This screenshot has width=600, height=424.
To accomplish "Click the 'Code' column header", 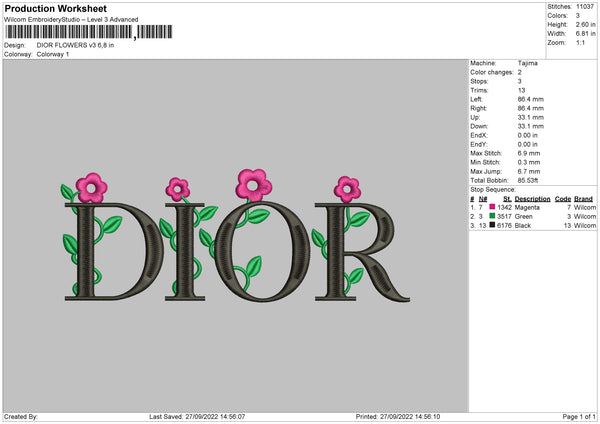I will coord(563,199).
